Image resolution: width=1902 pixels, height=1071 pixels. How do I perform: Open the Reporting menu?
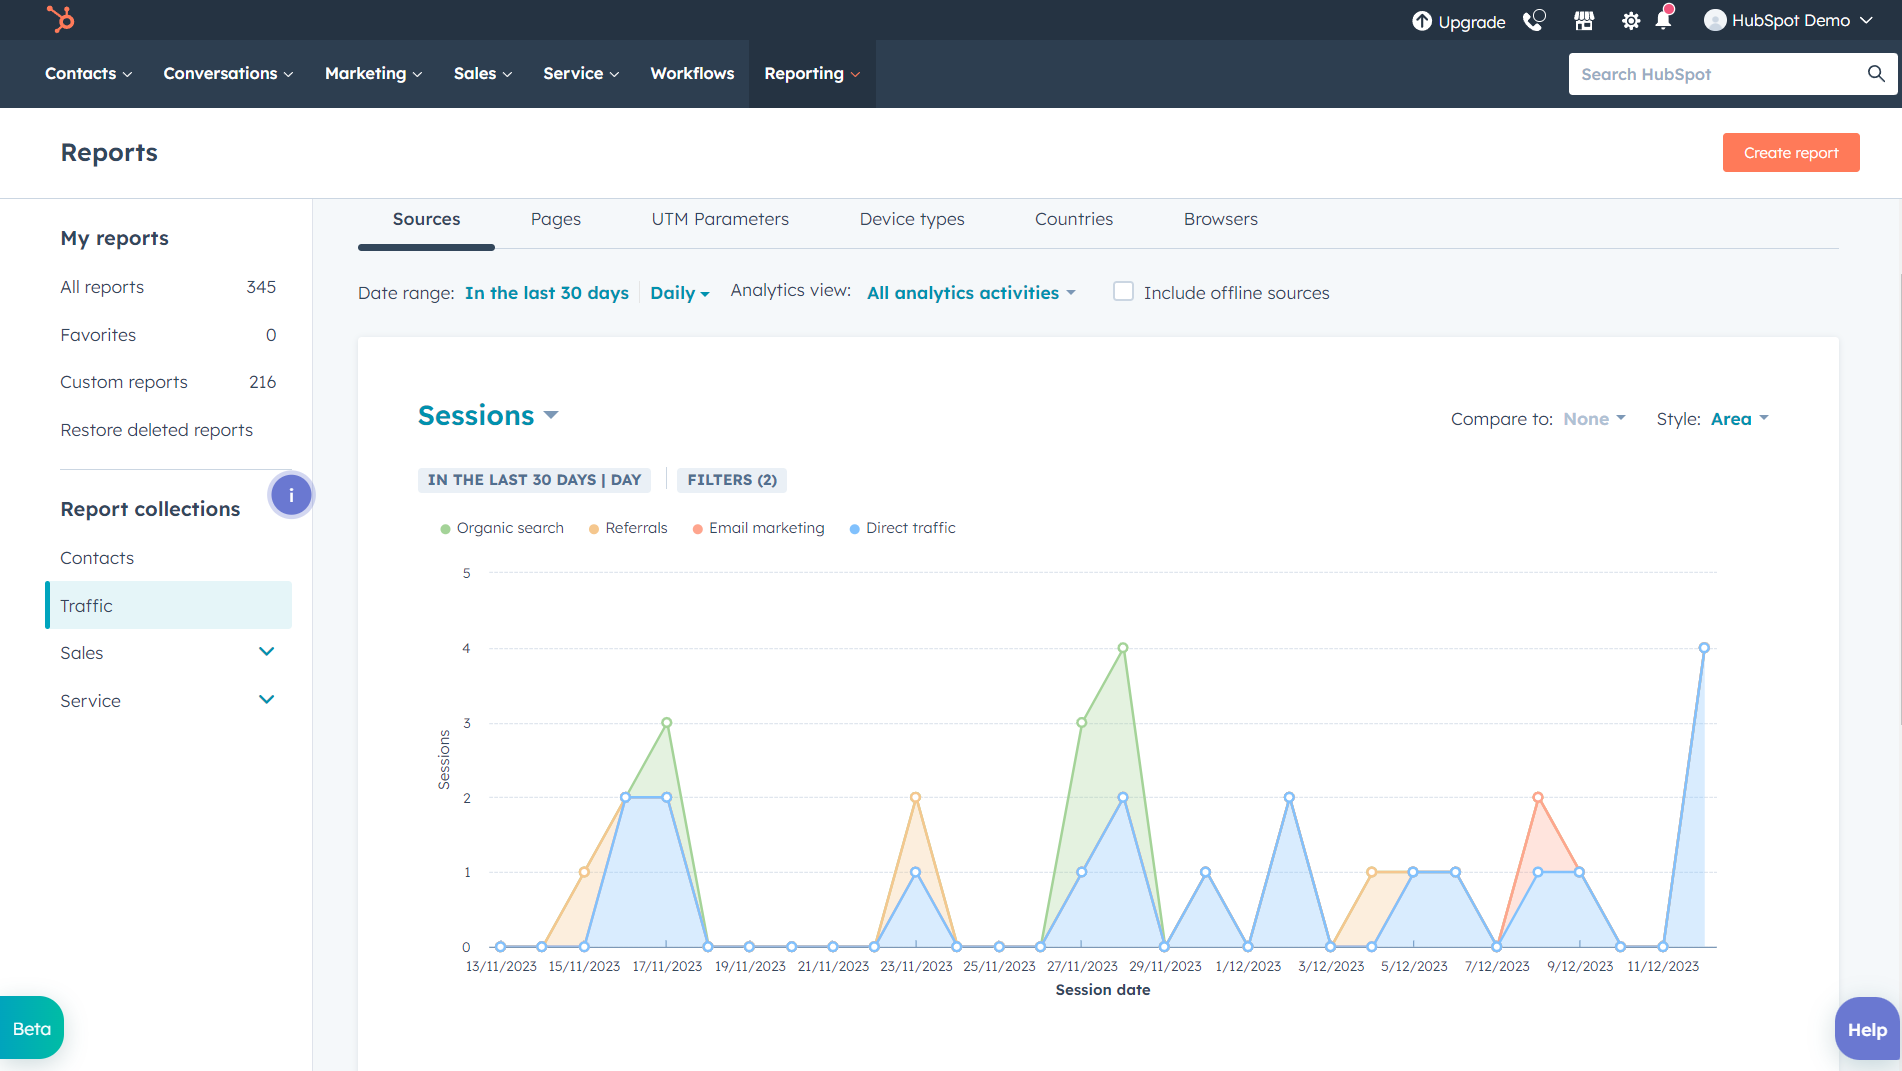pos(811,73)
